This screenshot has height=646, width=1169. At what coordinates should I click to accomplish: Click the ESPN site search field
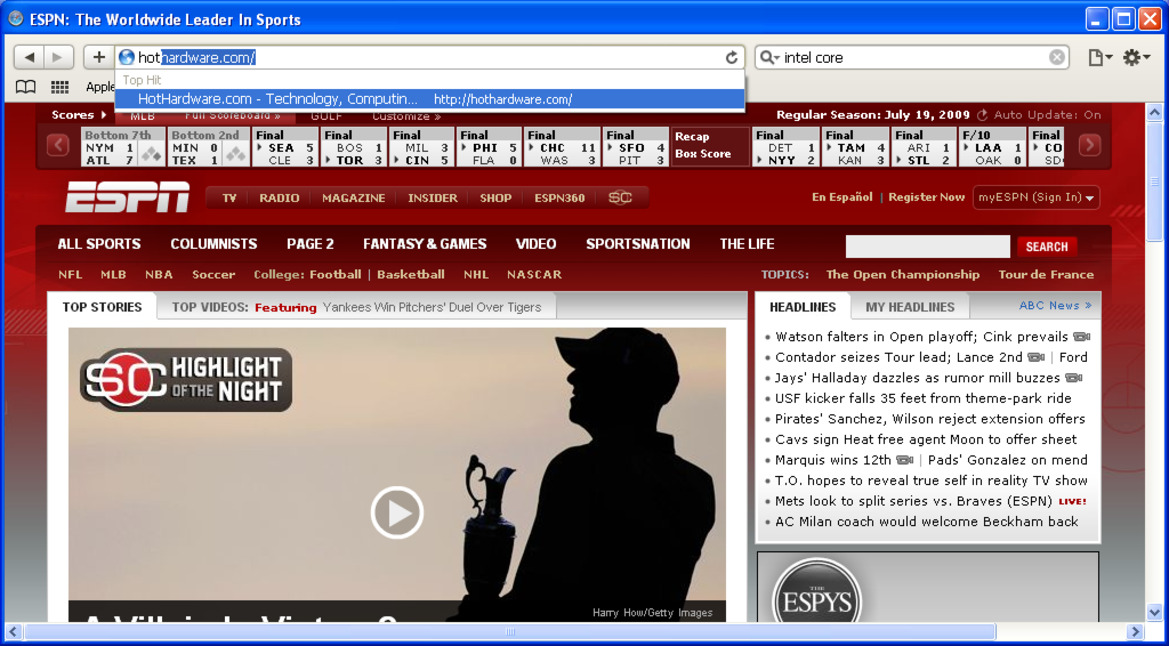pos(927,246)
